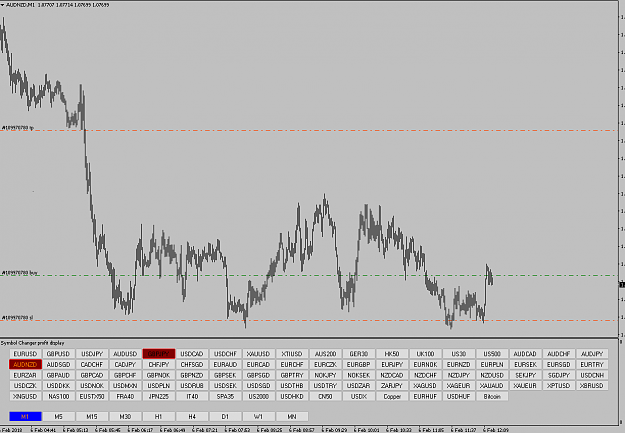Select the XAGUSD silver symbol
Viewport: 625px width, 433px height.
tap(425, 386)
